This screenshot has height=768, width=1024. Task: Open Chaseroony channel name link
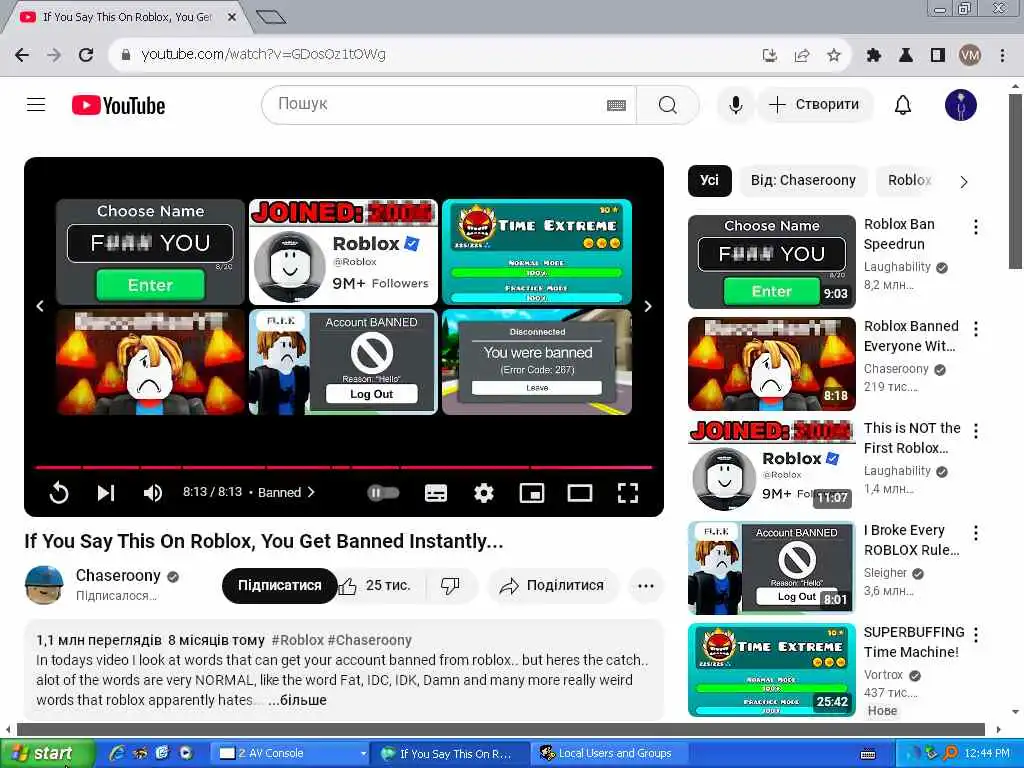(x=118, y=575)
